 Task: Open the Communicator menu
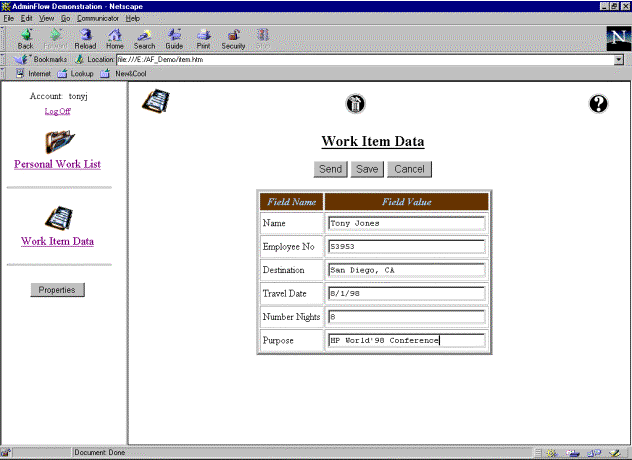pyautogui.click(x=97, y=19)
